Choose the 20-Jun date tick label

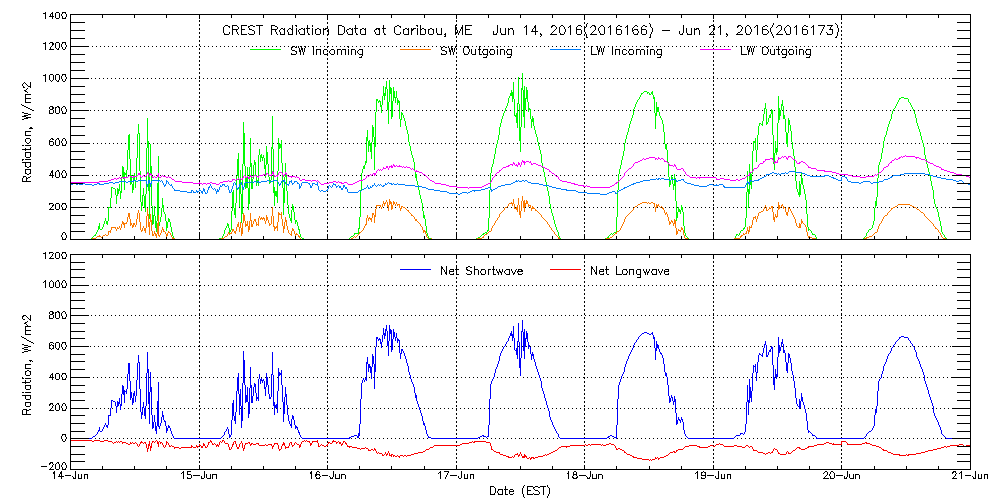[x=841, y=478]
